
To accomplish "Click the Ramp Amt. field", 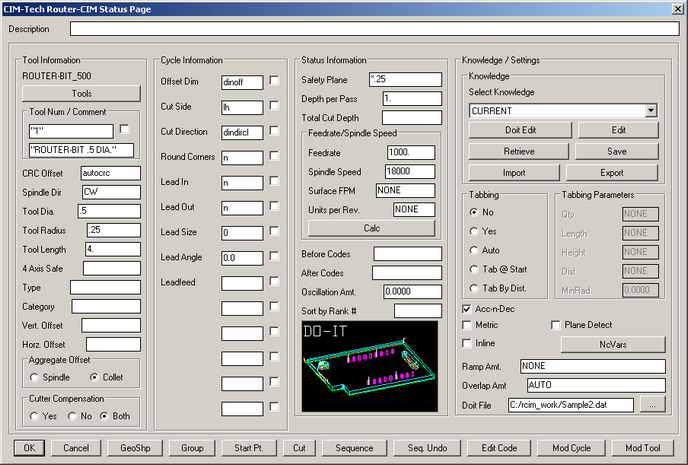I will (593, 366).
